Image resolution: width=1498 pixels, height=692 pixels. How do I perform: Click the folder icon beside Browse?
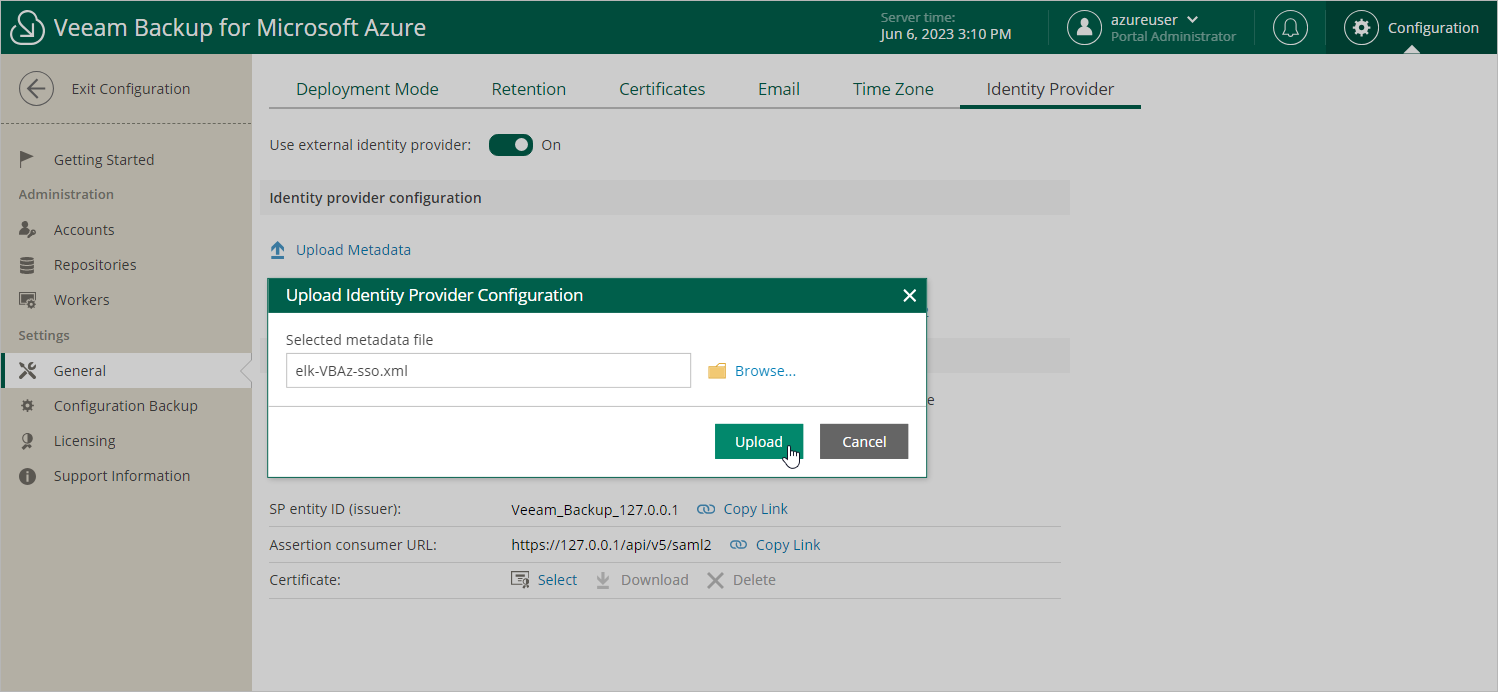pyautogui.click(x=717, y=371)
